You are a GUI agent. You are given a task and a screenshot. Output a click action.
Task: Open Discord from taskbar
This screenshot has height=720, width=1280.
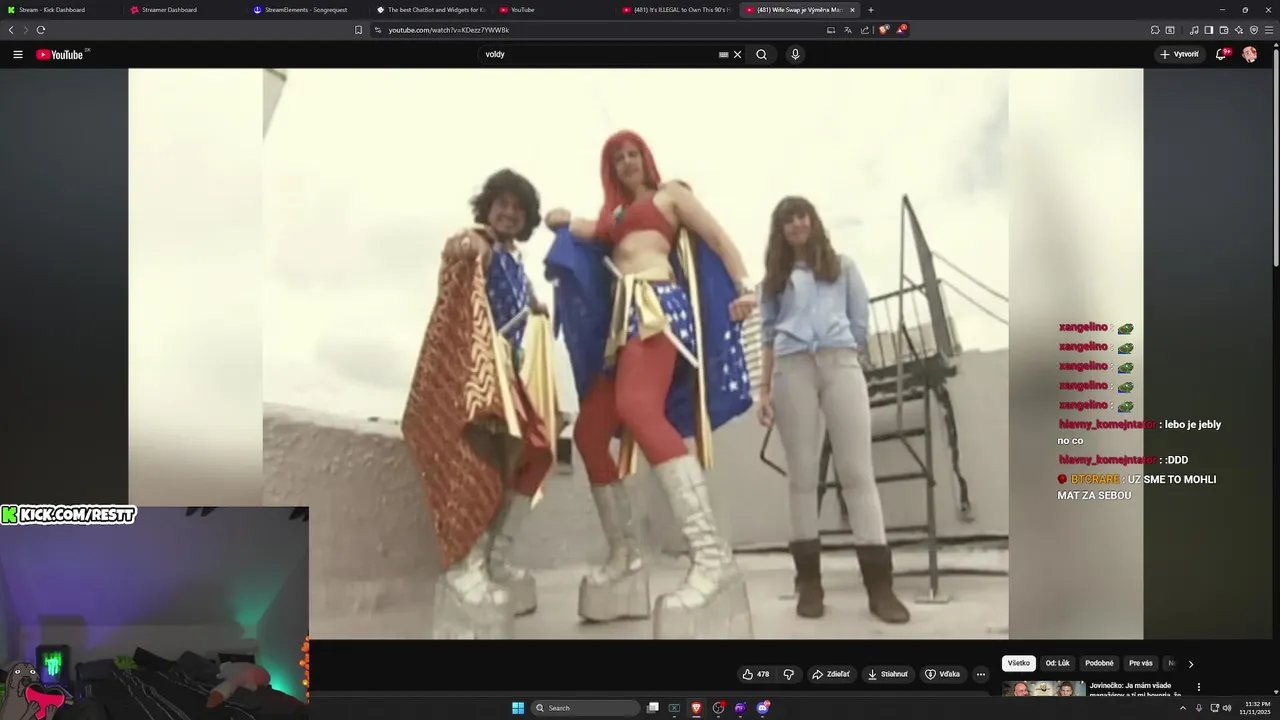pos(763,708)
